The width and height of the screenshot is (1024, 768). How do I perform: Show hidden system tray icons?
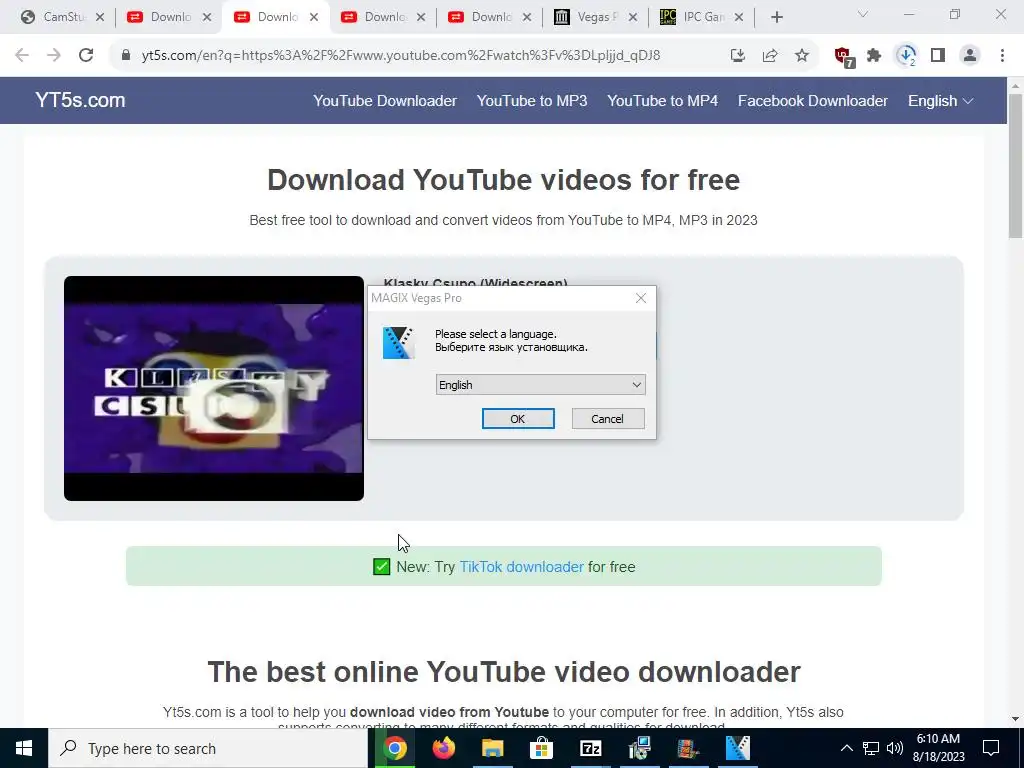pyautogui.click(x=846, y=748)
